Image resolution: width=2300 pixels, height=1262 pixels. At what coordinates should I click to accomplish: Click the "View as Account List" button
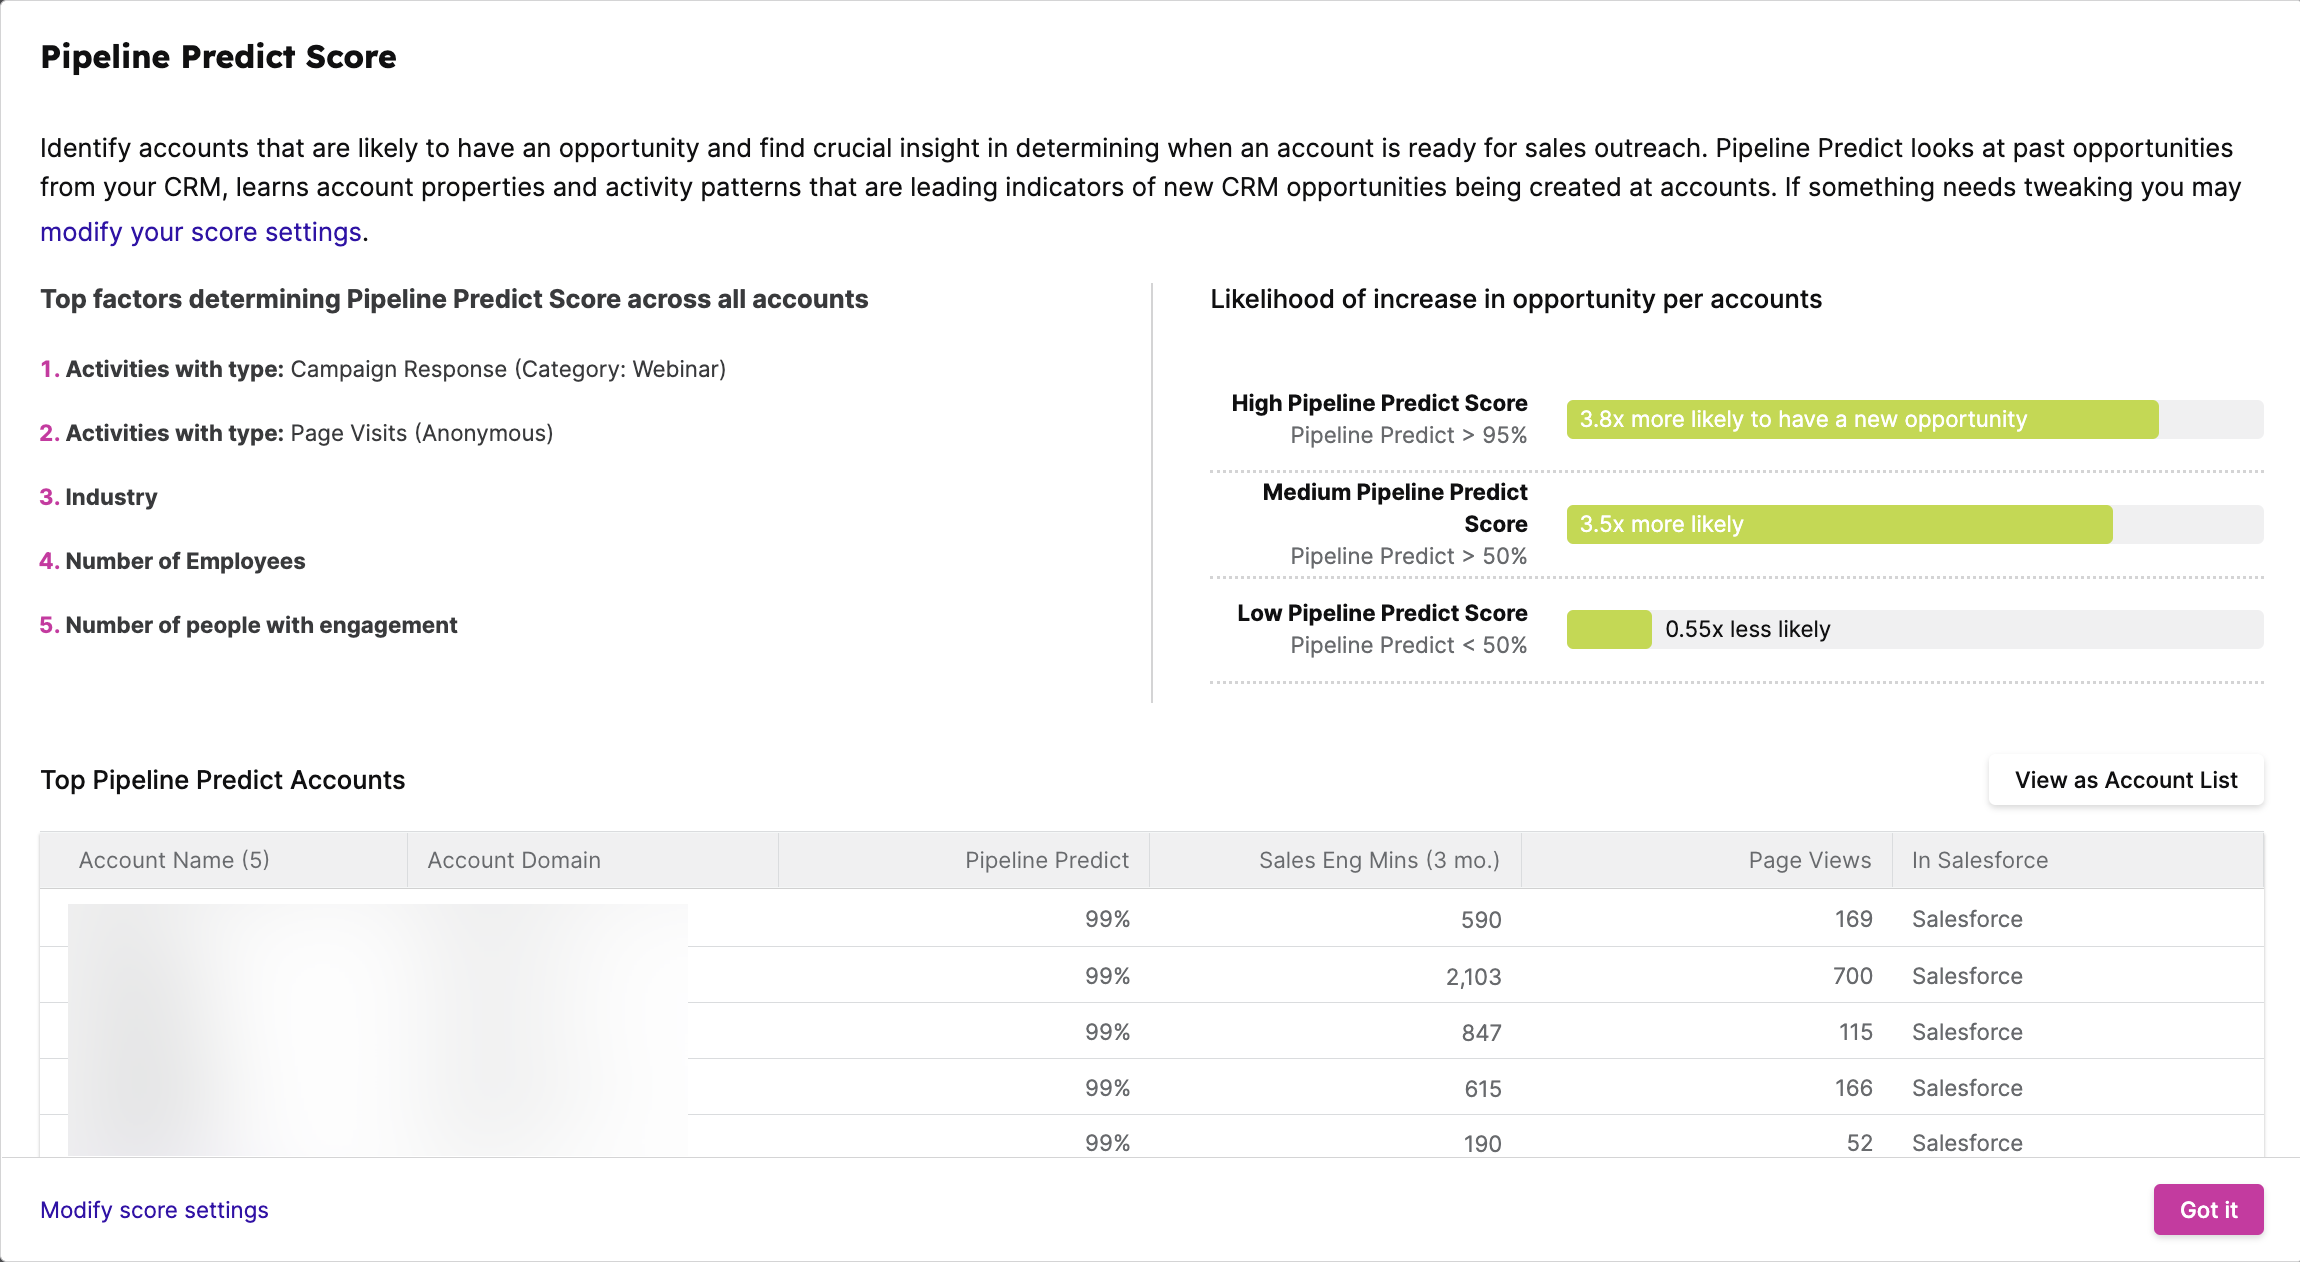tap(2125, 779)
